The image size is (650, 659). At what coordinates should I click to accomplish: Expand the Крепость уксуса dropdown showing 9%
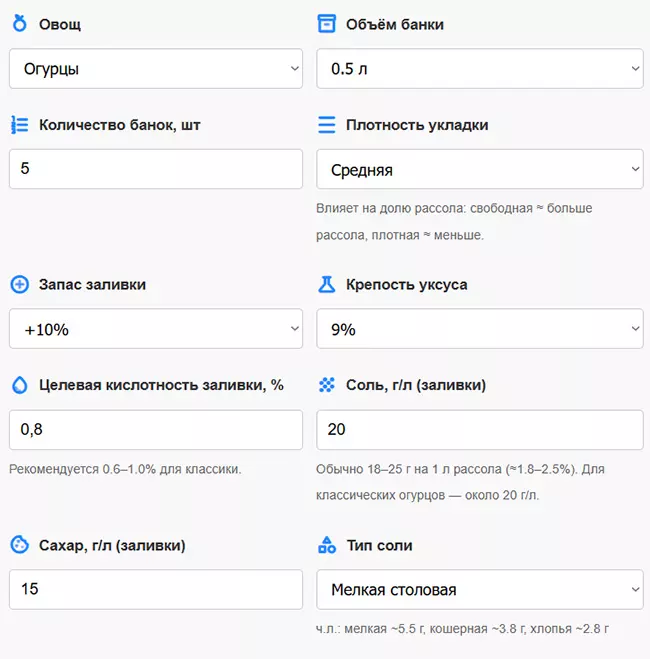[x=479, y=329]
